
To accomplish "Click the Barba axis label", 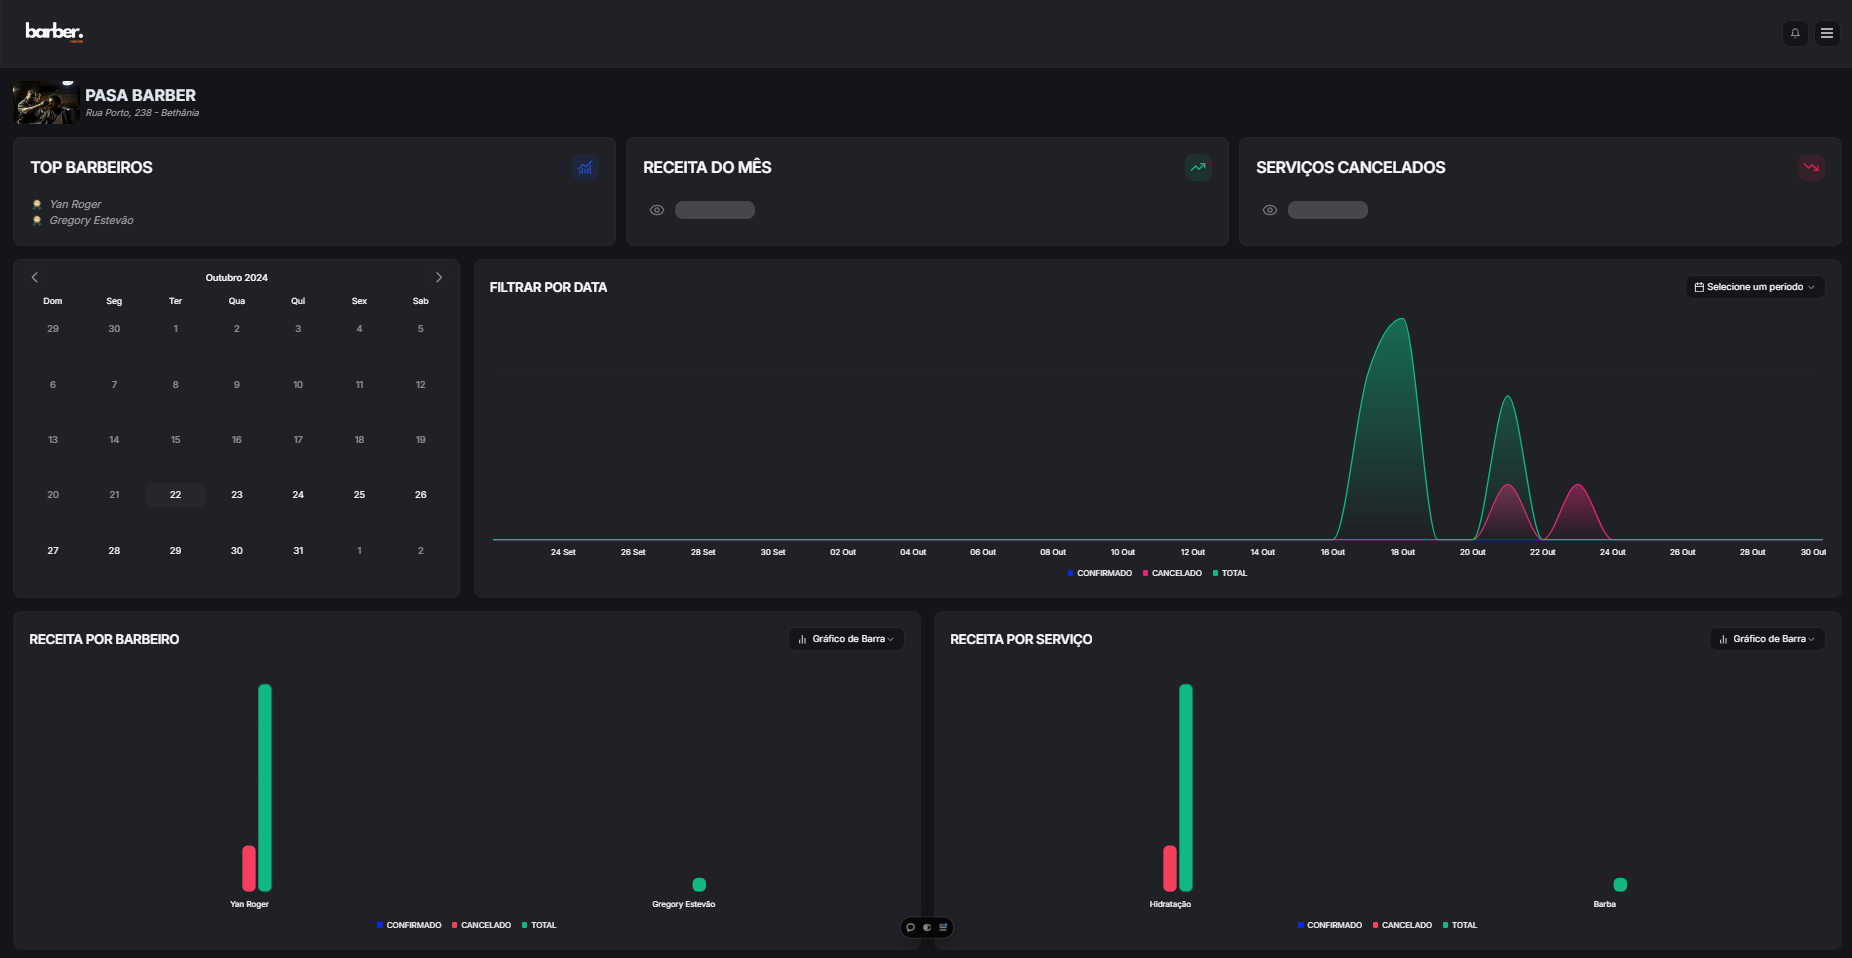I will click(1604, 904).
